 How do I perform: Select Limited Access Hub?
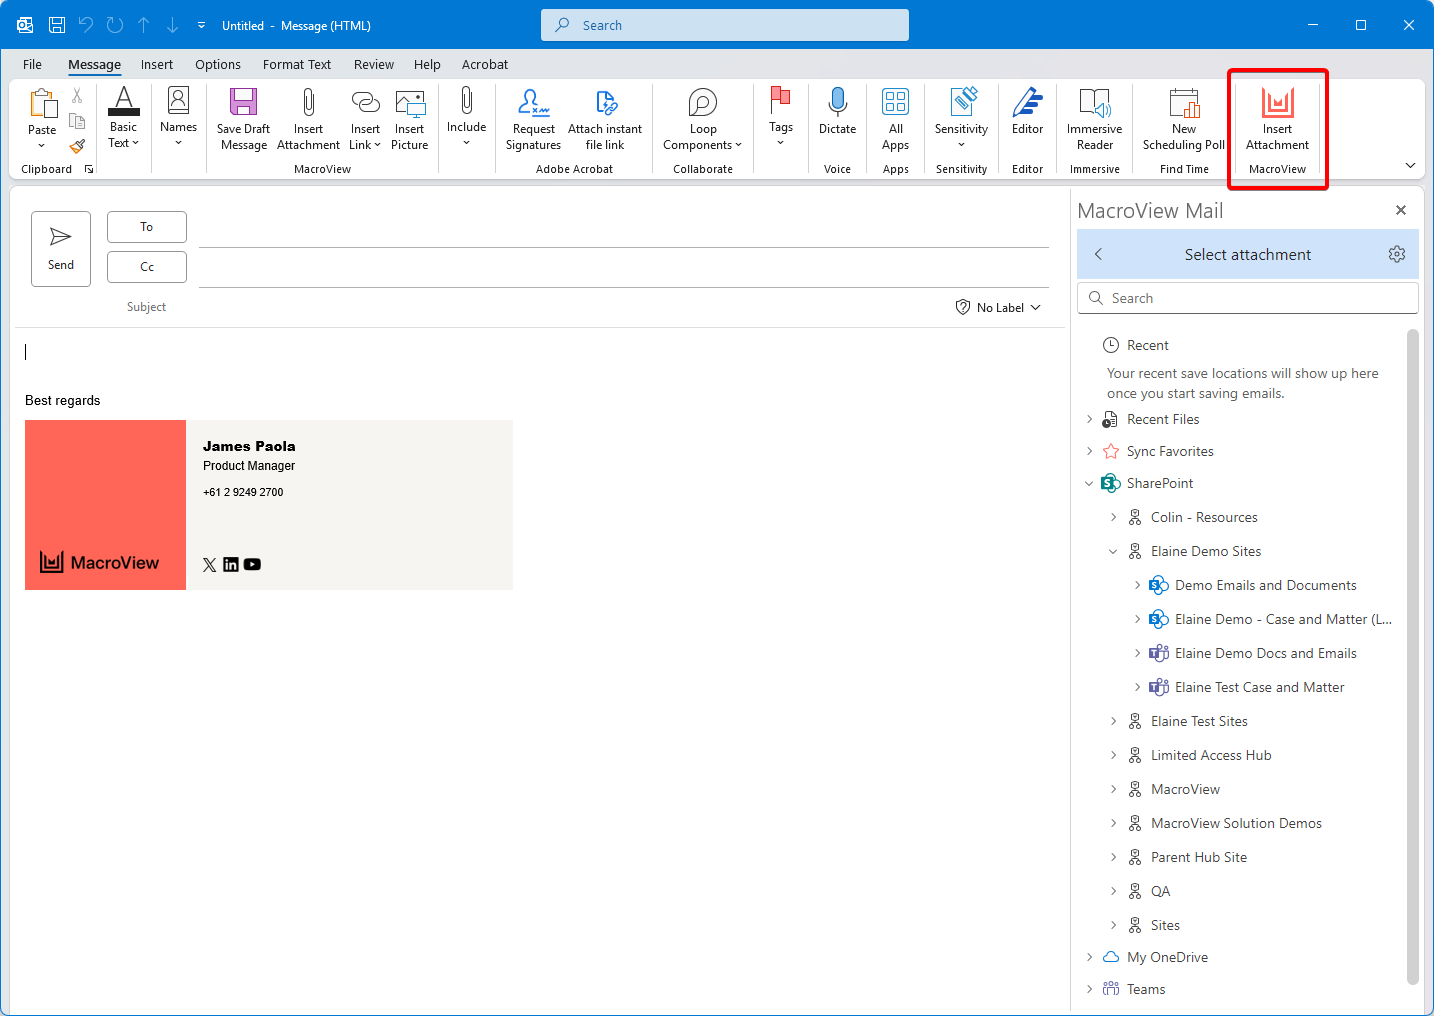coord(1211,755)
